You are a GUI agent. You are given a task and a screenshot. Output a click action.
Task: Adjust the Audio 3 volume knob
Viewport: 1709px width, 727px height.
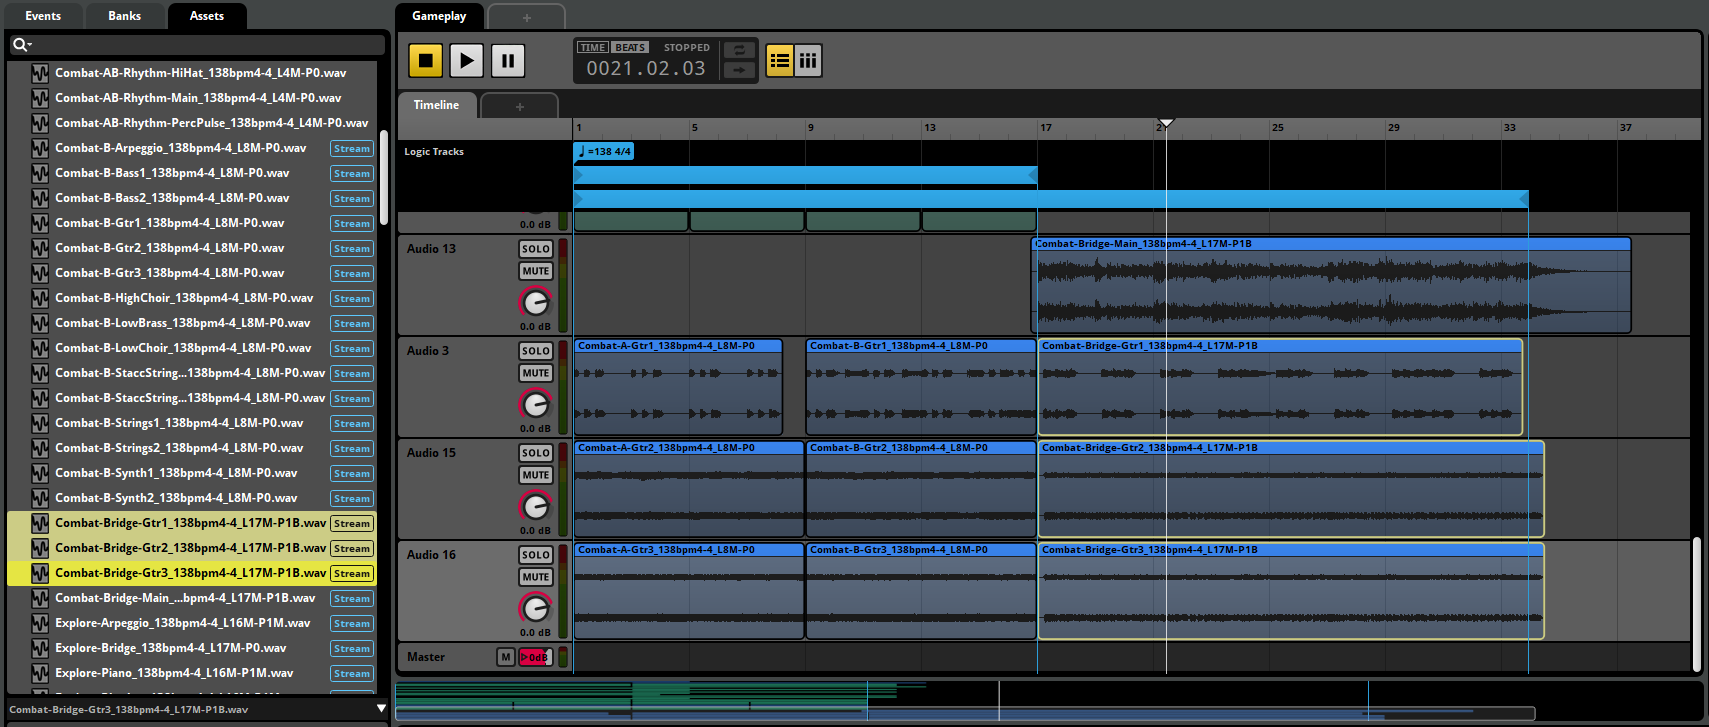coord(536,403)
